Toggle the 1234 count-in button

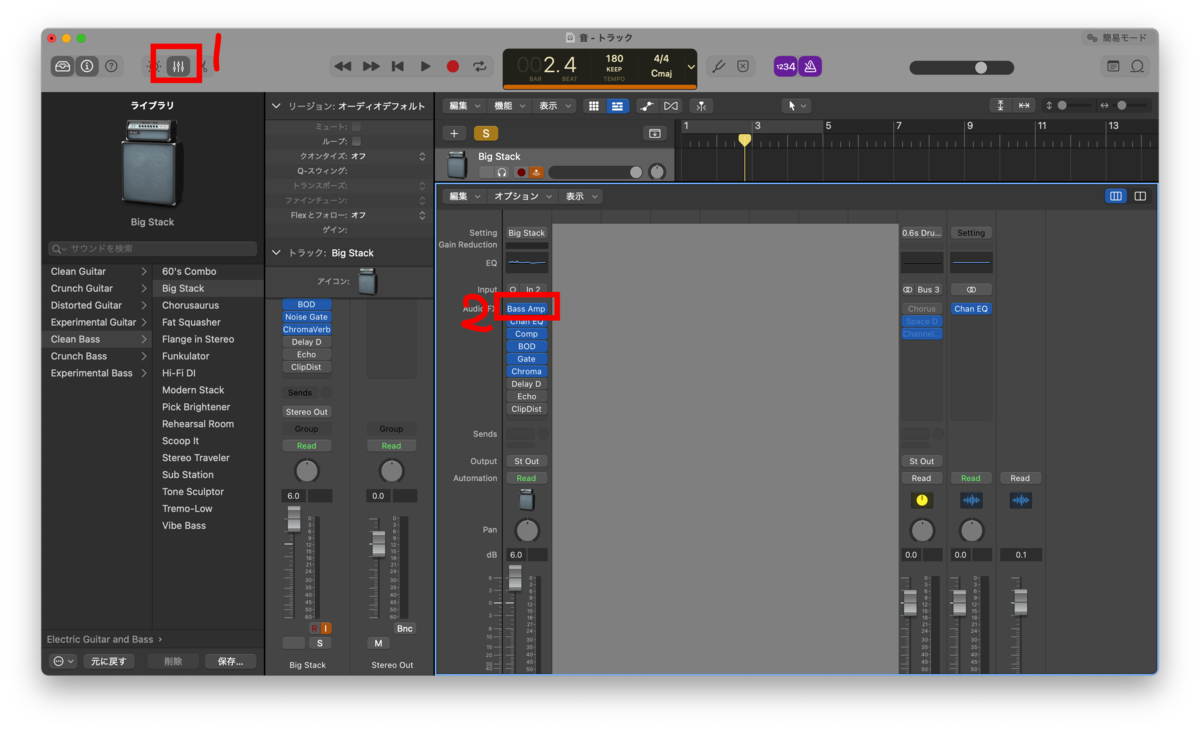coord(785,66)
